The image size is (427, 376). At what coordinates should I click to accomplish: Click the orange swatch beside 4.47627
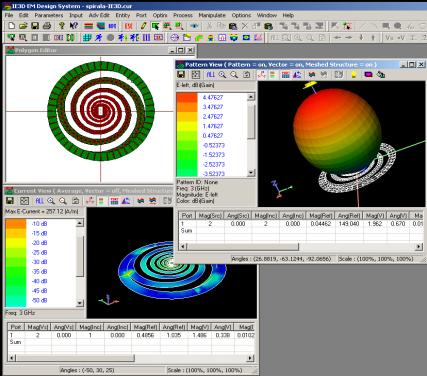point(187,97)
